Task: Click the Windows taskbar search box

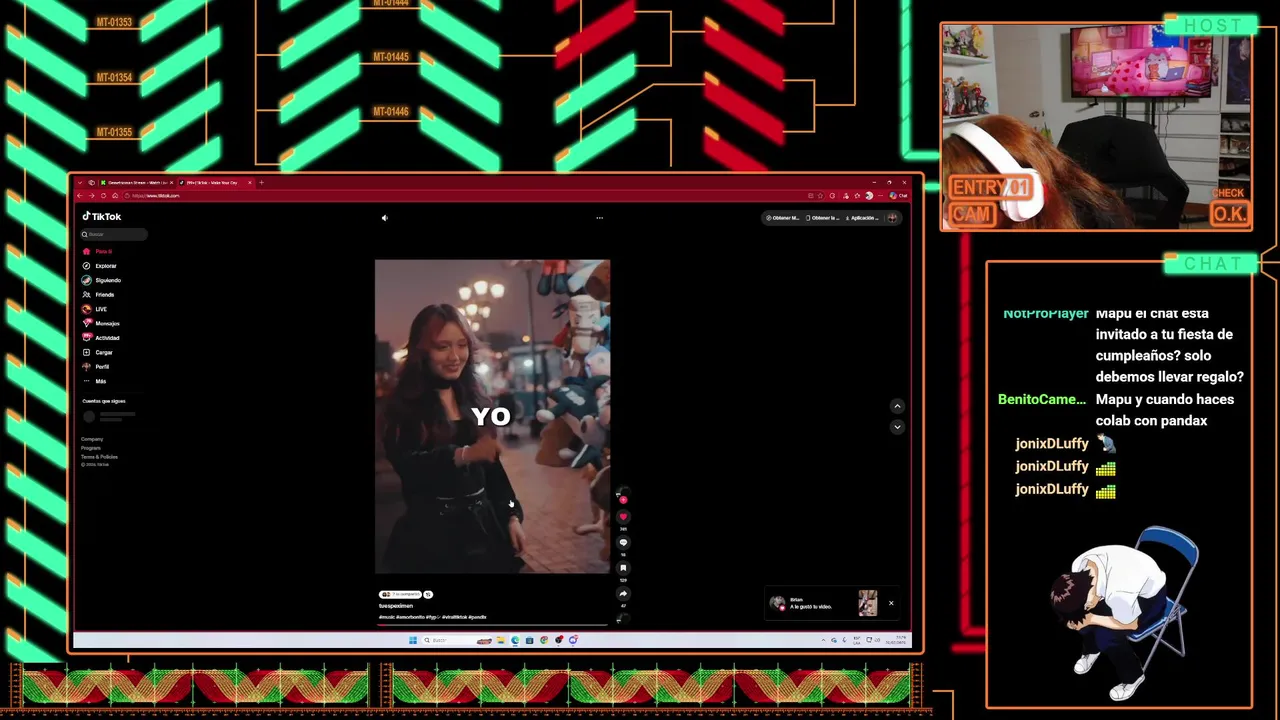Action: click(456, 640)
